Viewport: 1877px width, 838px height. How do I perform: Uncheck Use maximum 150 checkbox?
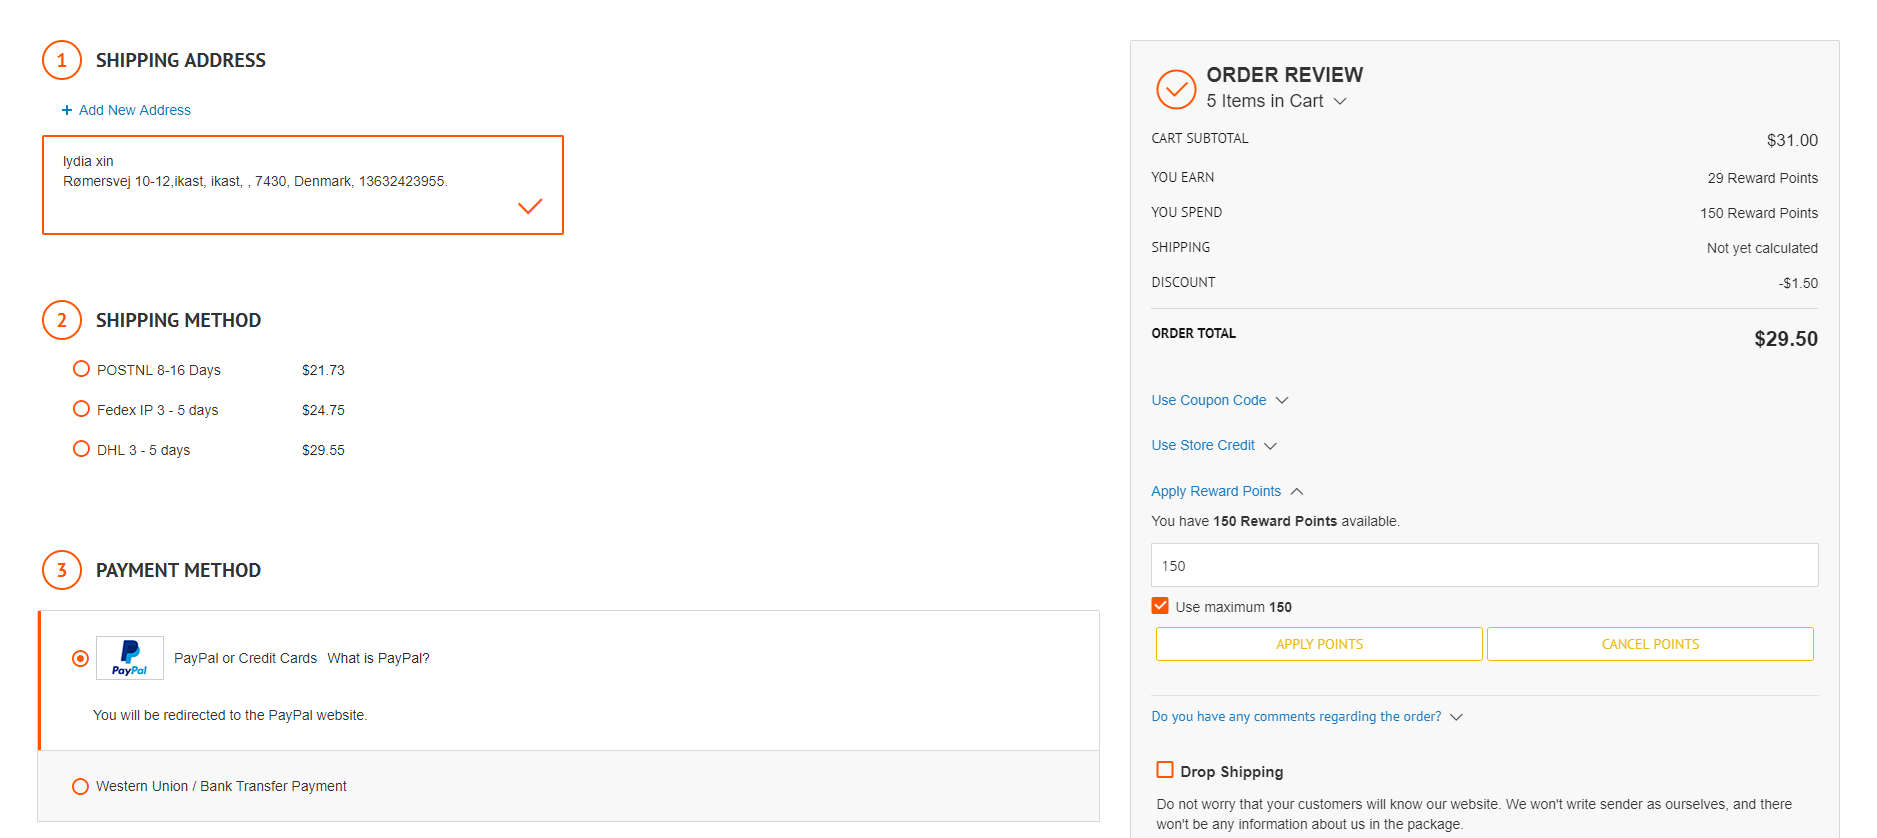click(1160, 606)
